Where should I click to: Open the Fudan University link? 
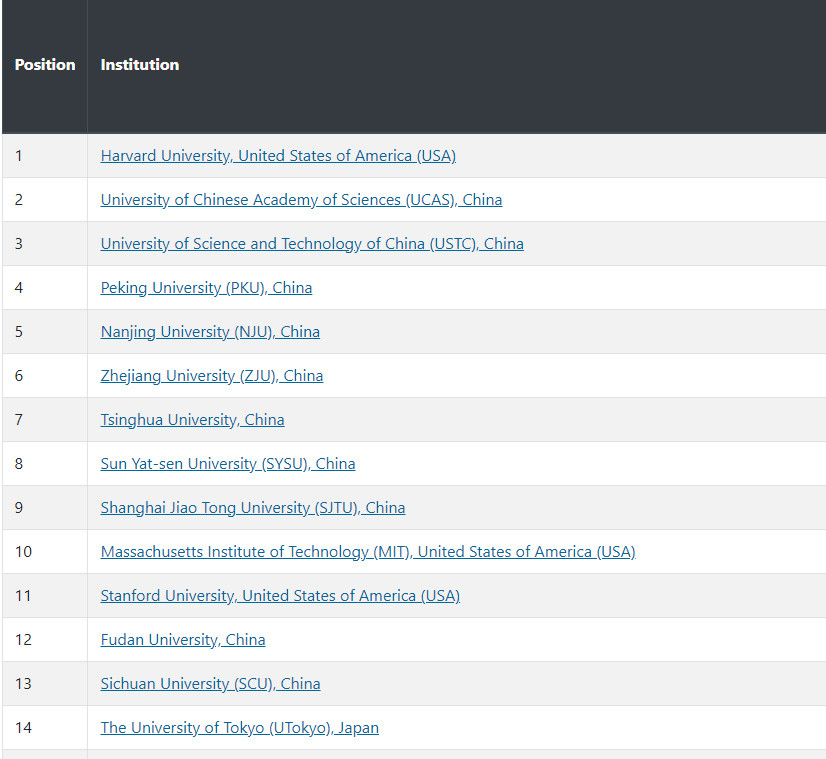click(x=183, y=639)
